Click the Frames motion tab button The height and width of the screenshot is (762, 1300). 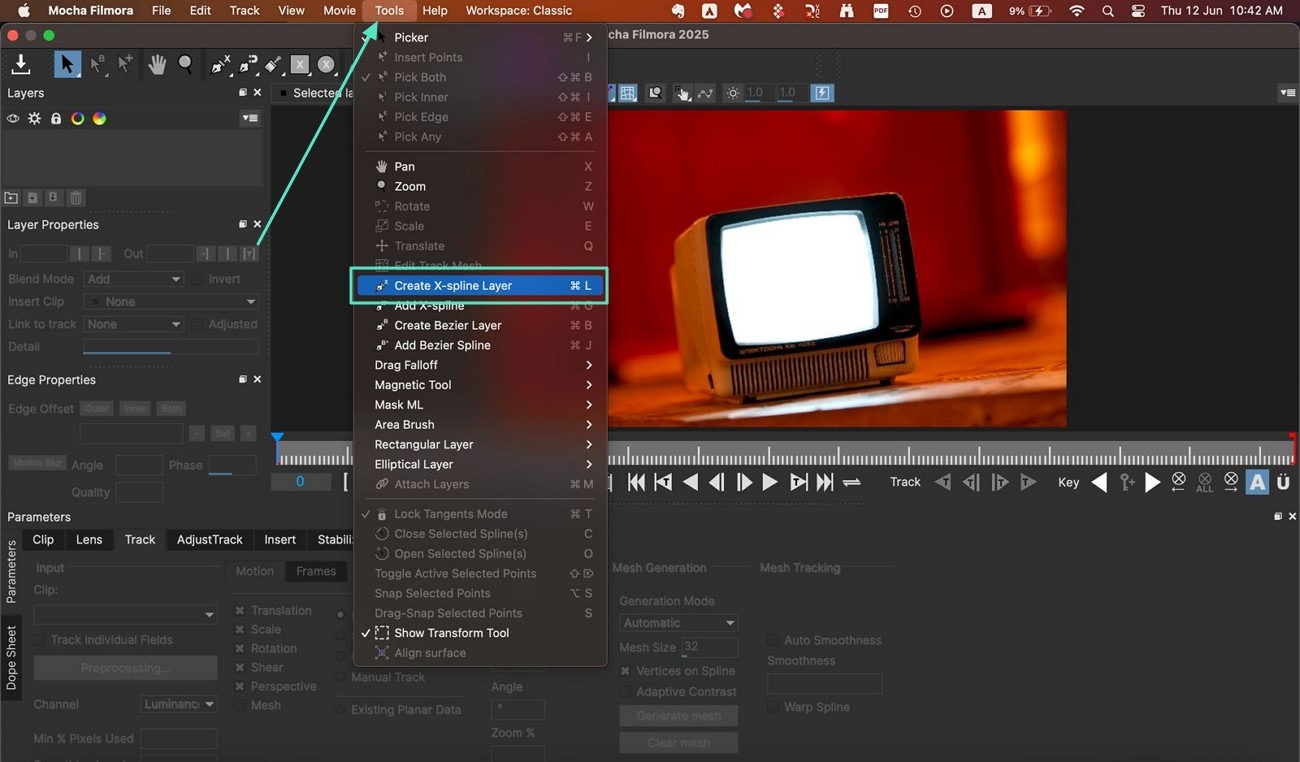[315, 571]
